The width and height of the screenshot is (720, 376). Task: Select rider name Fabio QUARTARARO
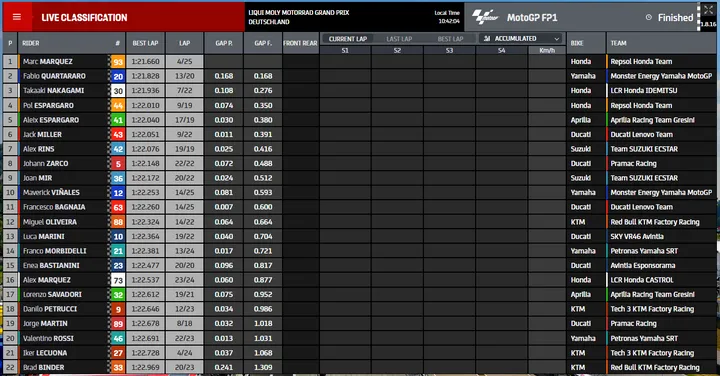point(54,76)
